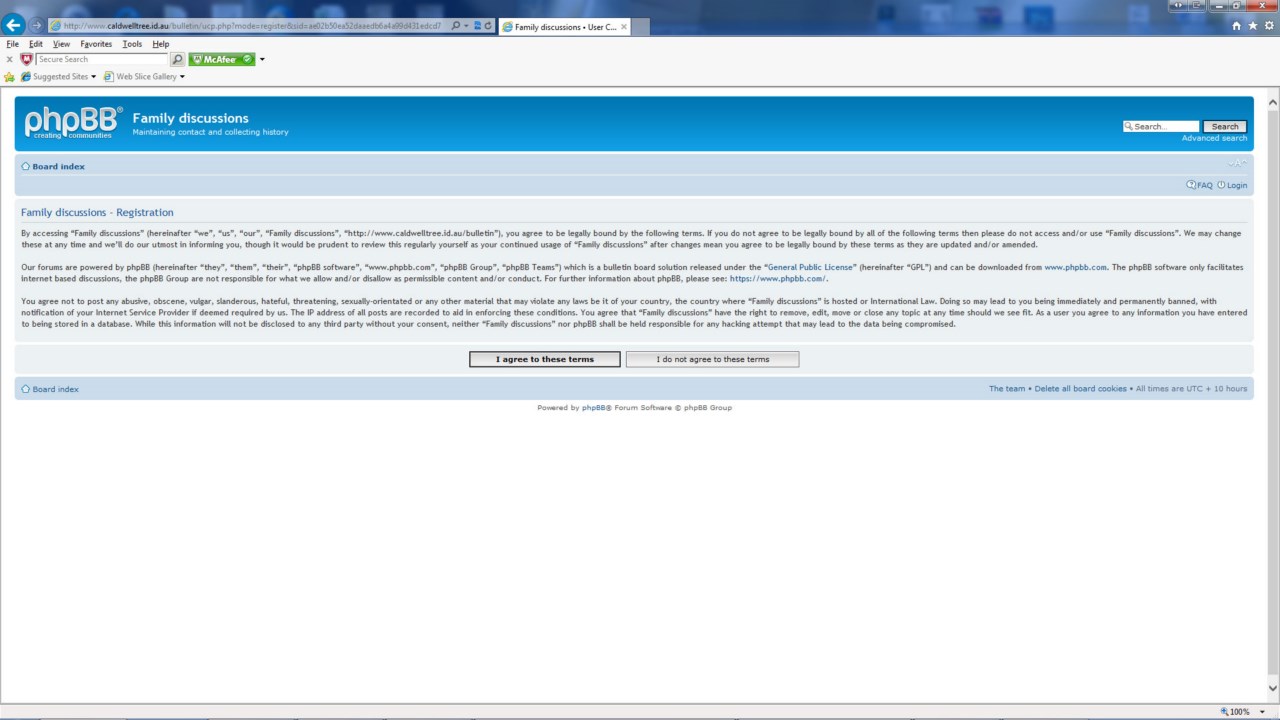1280x720 pixels.
Task: Click the Family discussions - Registration heading
Action: [97, 213]
